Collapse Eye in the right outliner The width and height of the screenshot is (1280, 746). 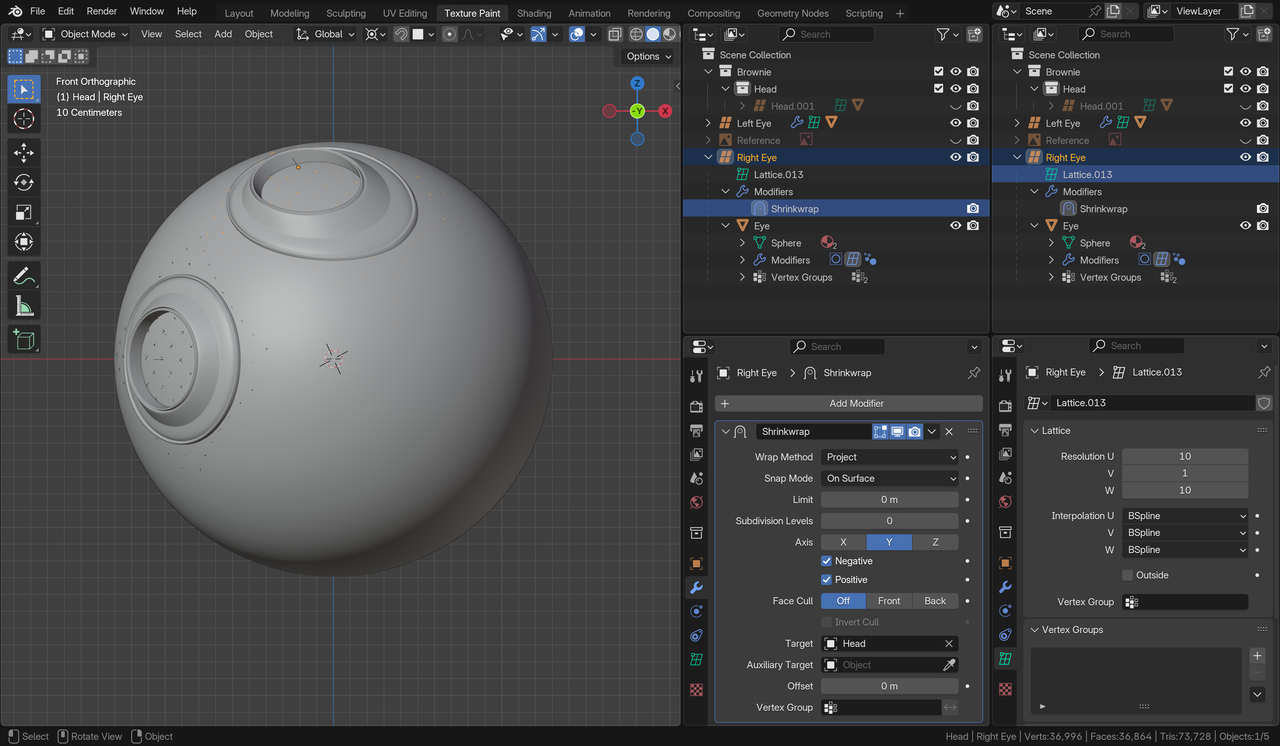(1035, 226)
